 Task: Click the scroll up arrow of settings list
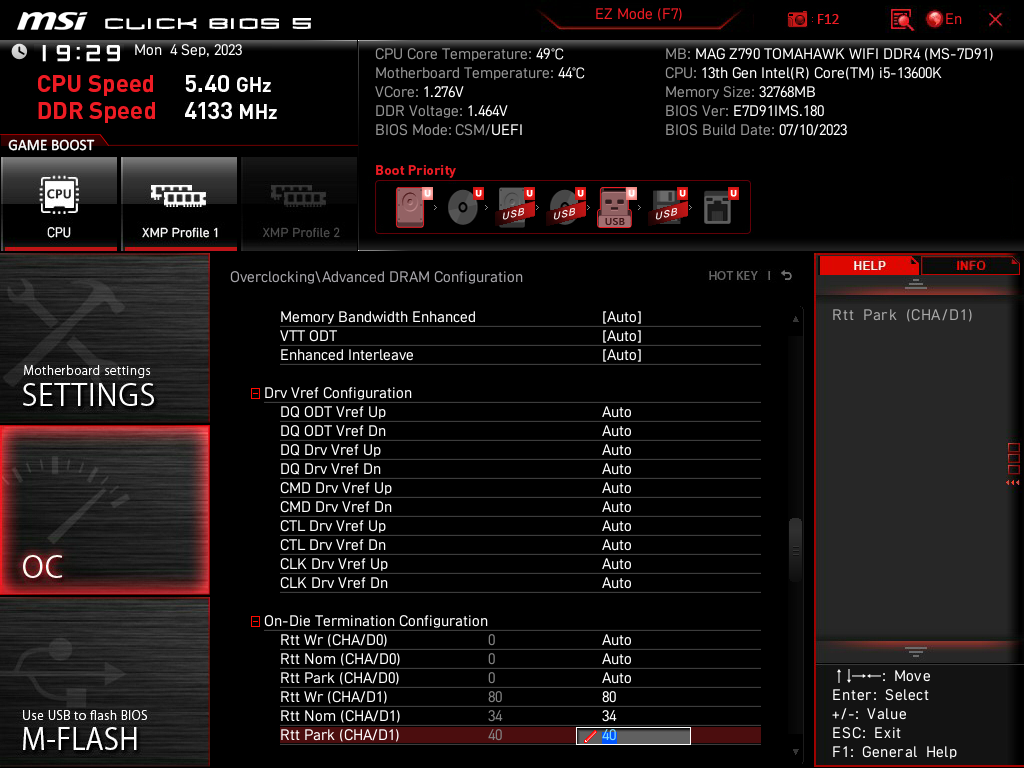click(x=795, y=319)
